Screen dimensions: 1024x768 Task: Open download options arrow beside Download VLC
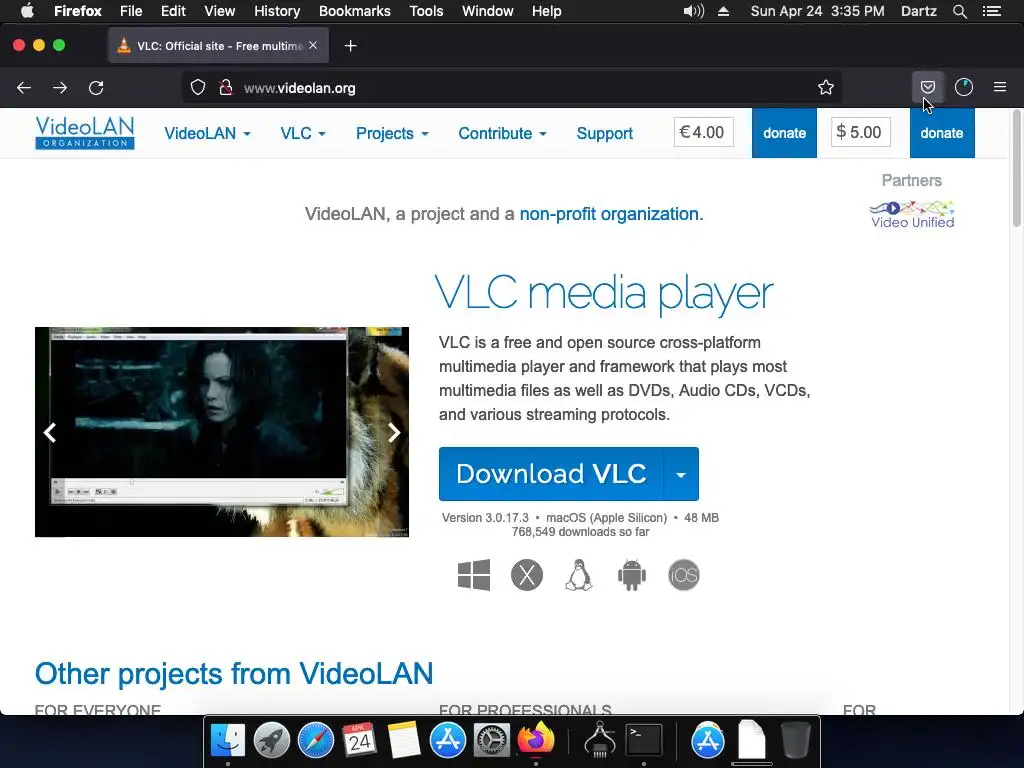pos(680,474)
